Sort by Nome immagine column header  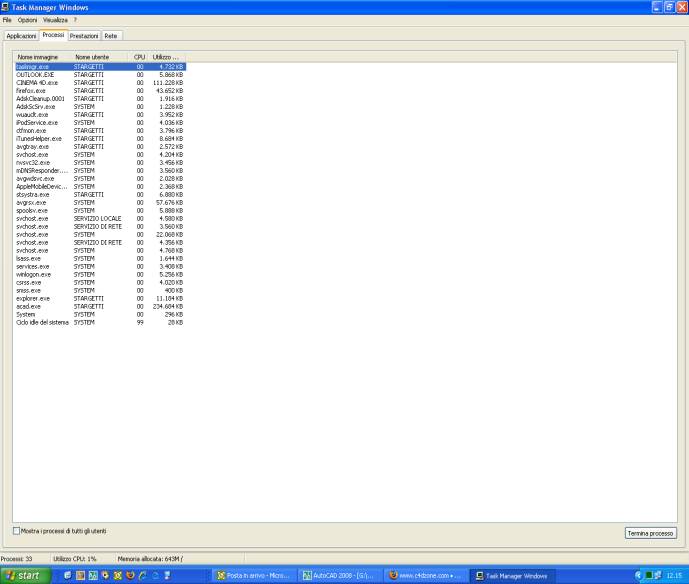pyautogui.click(x=43, y=57)
